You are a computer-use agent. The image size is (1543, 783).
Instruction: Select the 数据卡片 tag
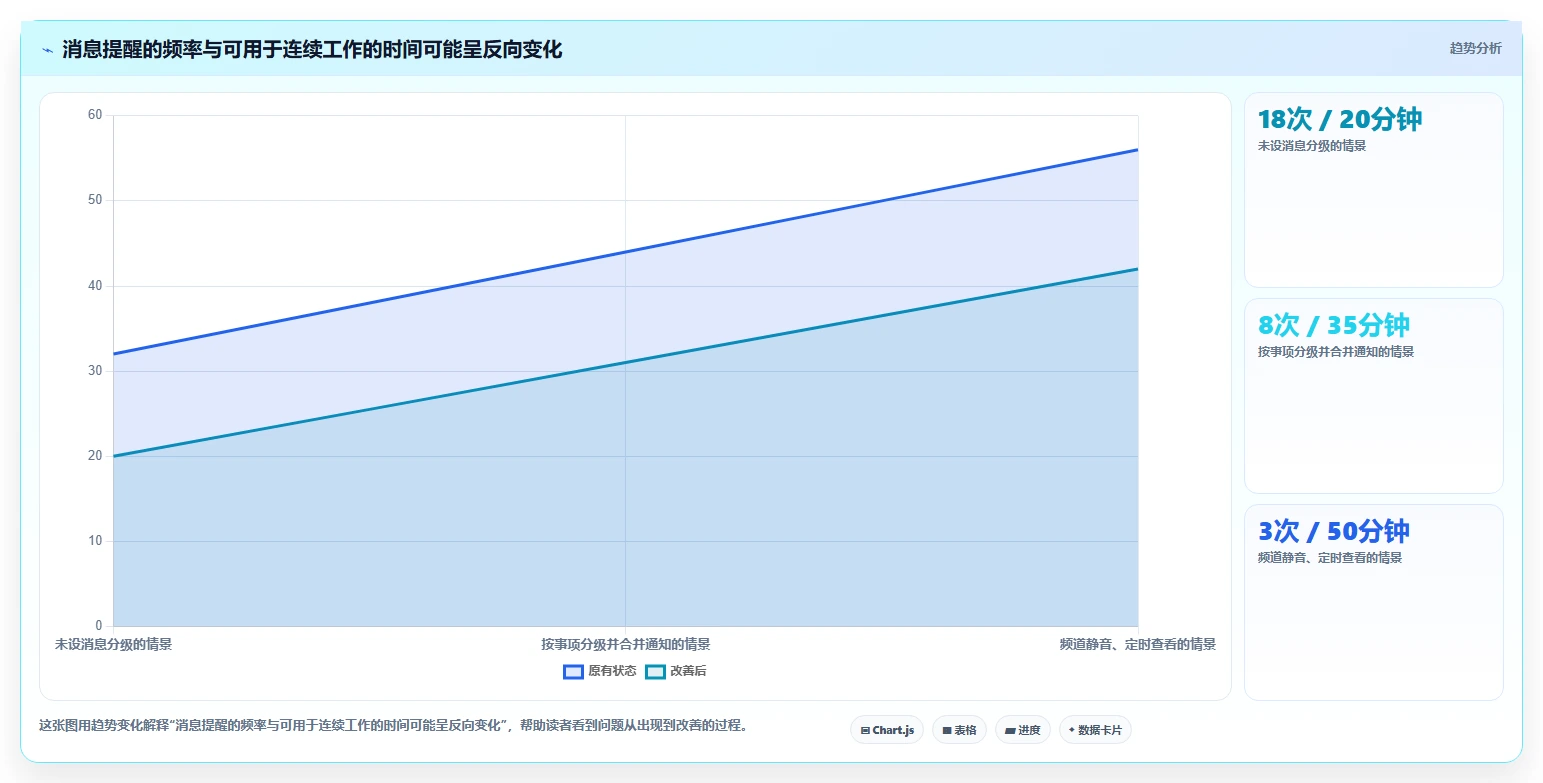pos(1095,730)
